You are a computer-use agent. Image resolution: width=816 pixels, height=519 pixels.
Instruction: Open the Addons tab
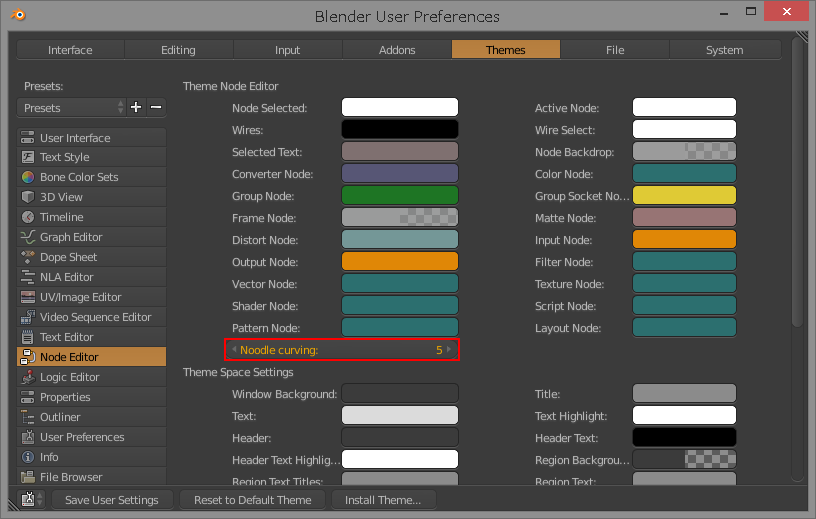point(397,50)
